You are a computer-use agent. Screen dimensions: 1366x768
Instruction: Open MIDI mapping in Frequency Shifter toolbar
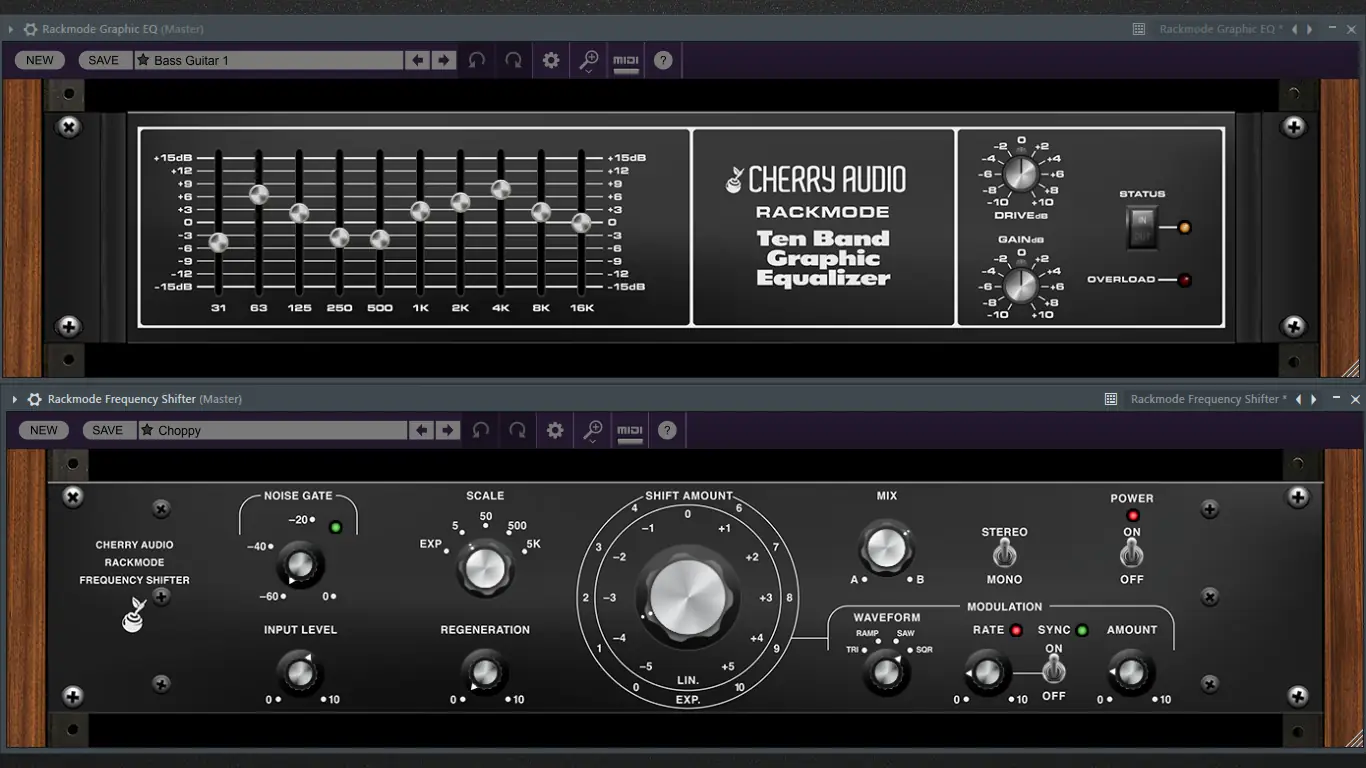pyautogui.click(x=630, y=431)
